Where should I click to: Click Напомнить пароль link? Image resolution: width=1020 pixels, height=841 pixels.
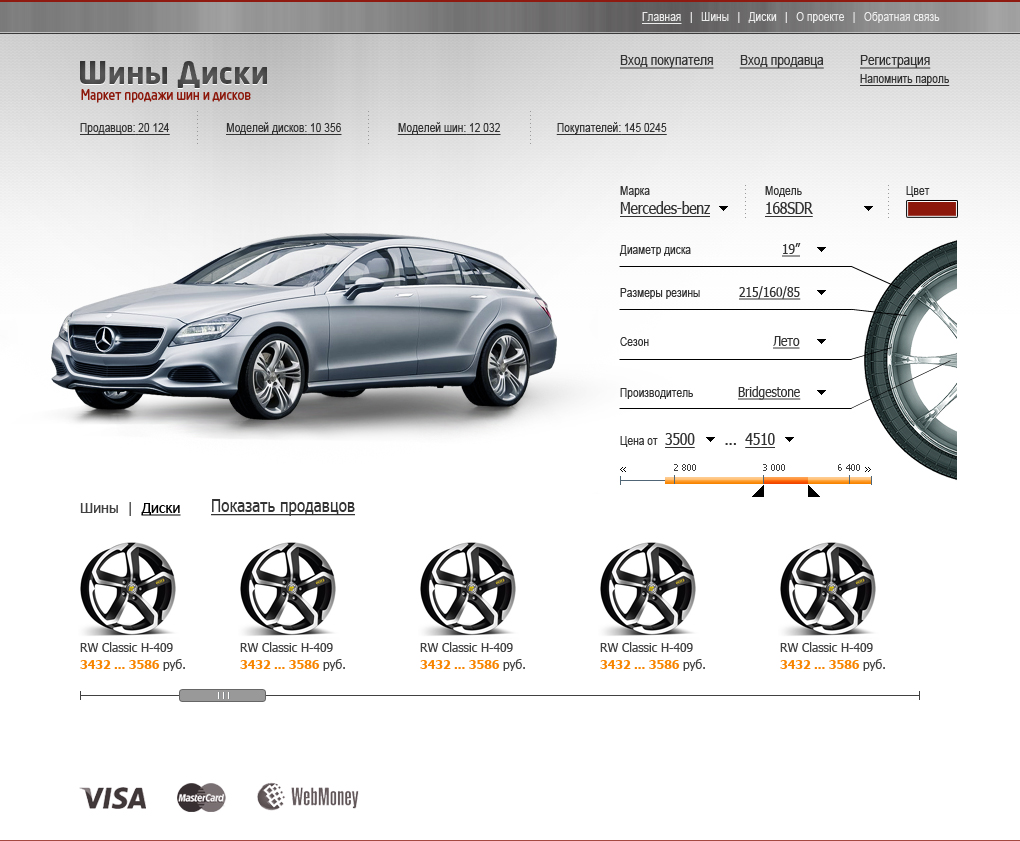(904, 79)
